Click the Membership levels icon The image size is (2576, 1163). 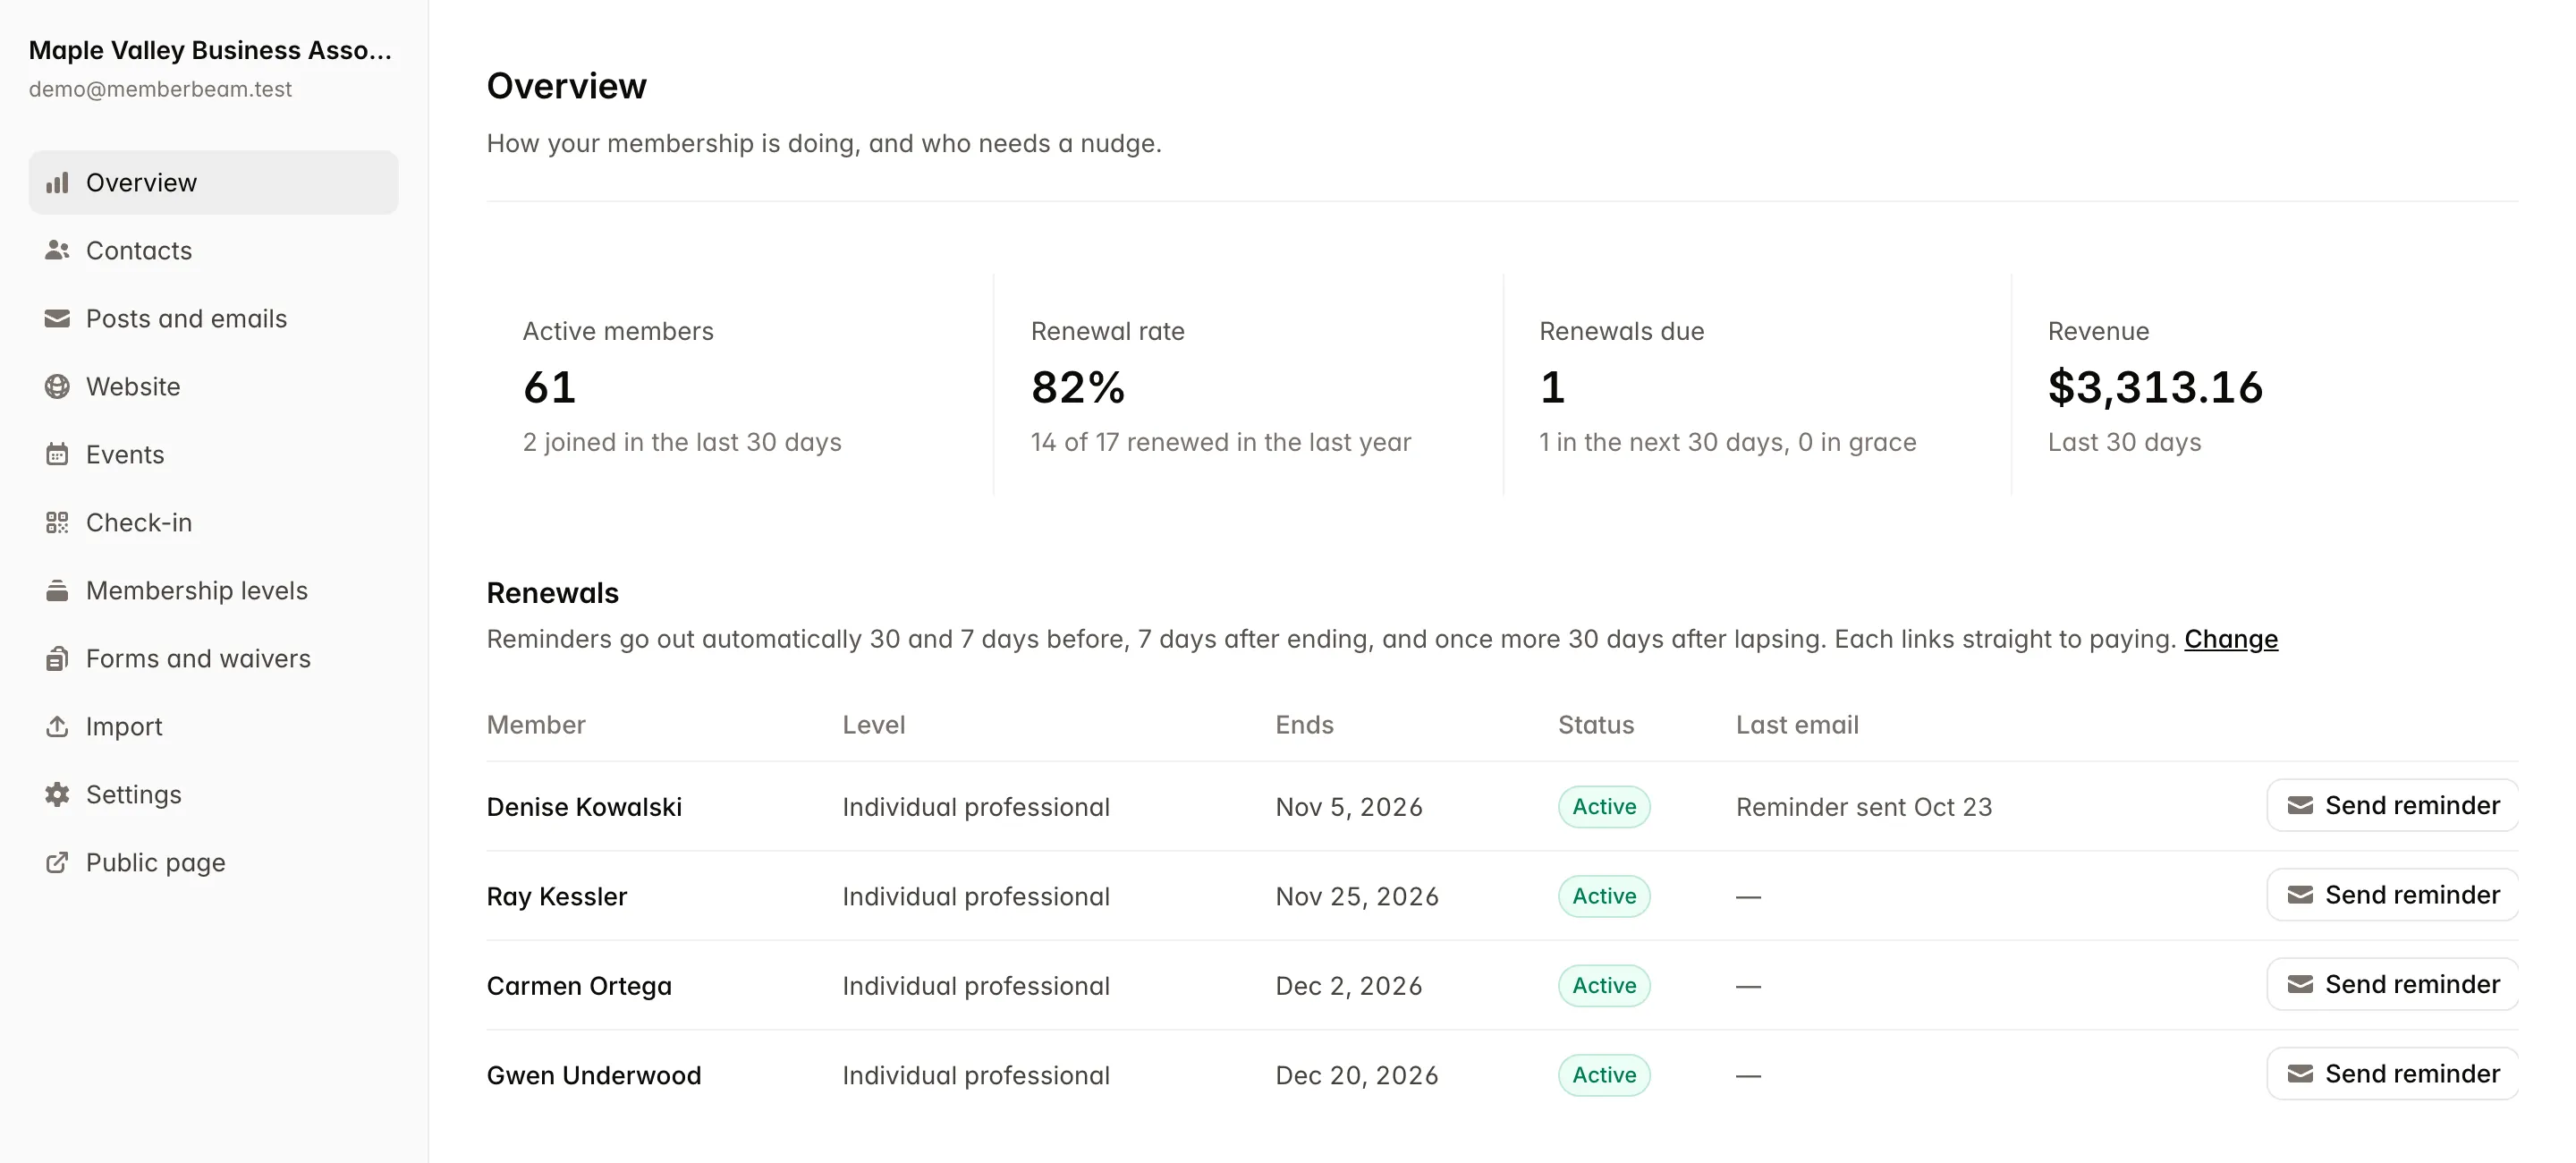(x=57, y=591)
